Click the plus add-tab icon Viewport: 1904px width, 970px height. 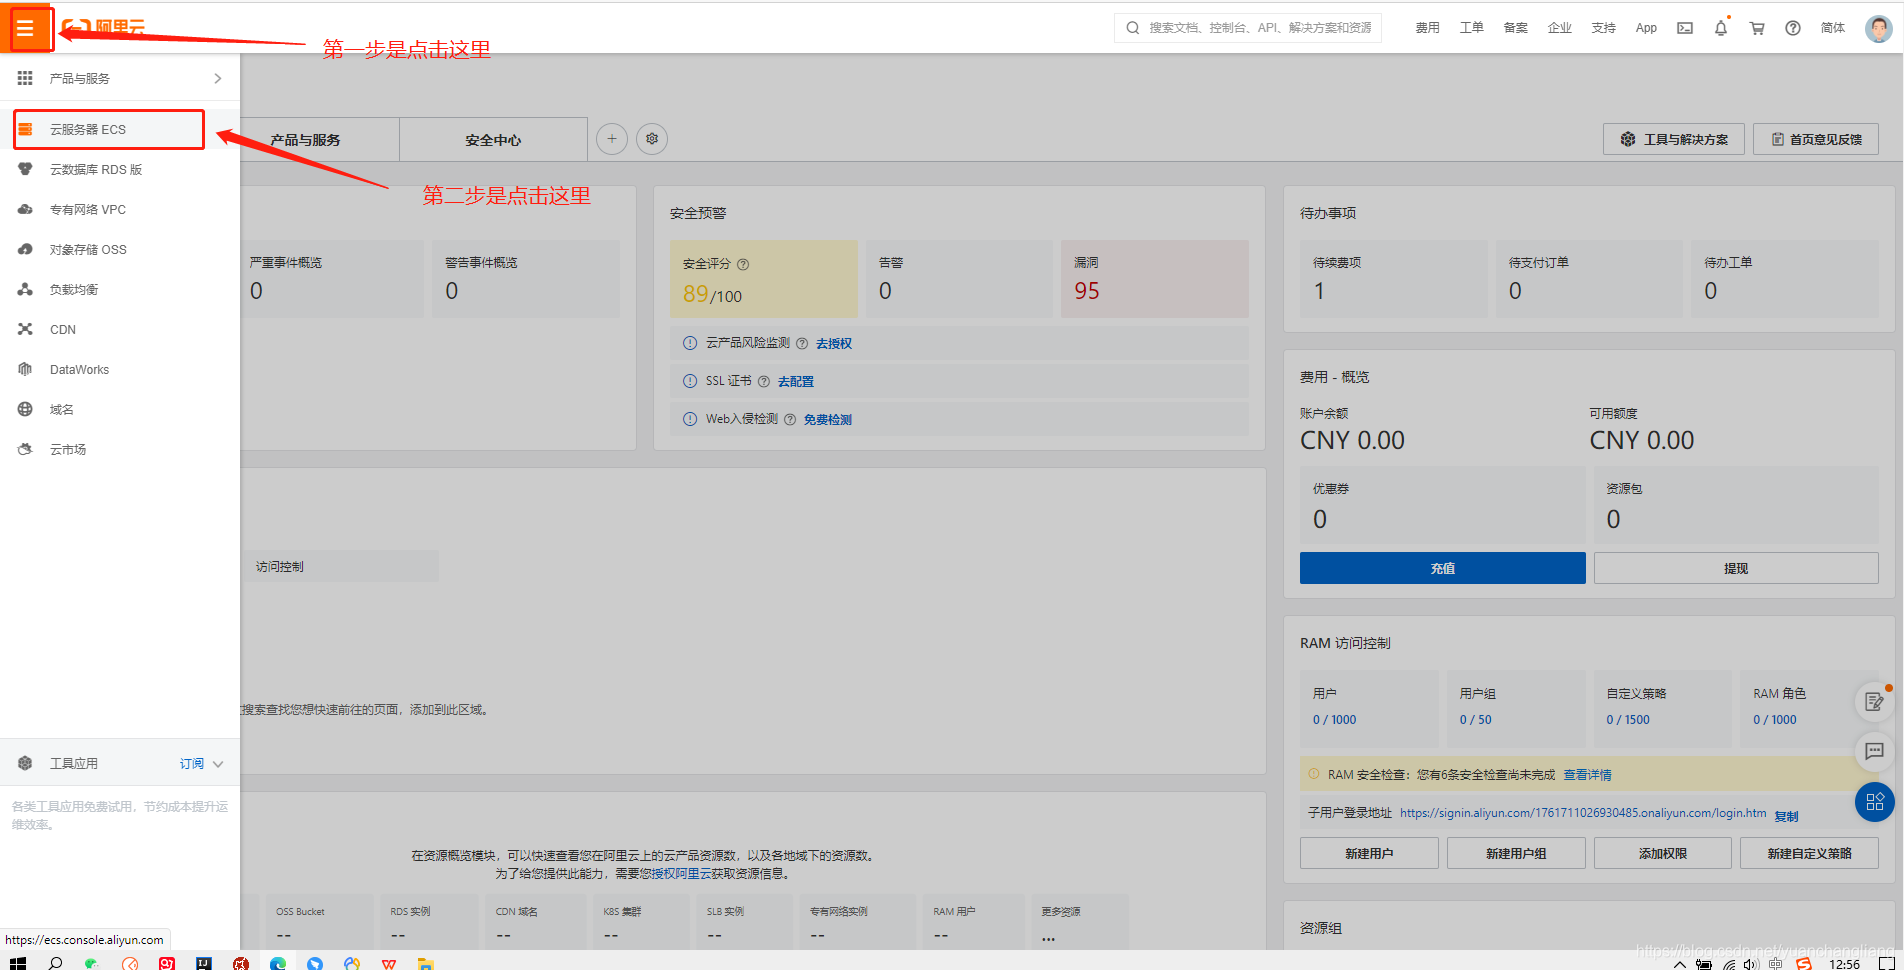(612, 139)
